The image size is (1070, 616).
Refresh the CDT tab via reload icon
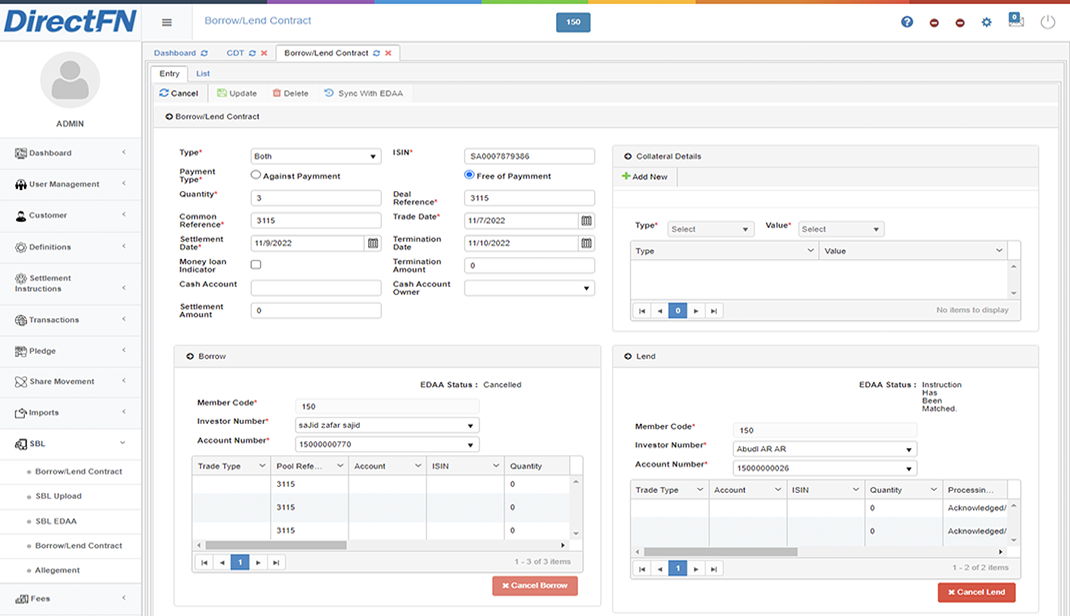(x=252, y=53)
